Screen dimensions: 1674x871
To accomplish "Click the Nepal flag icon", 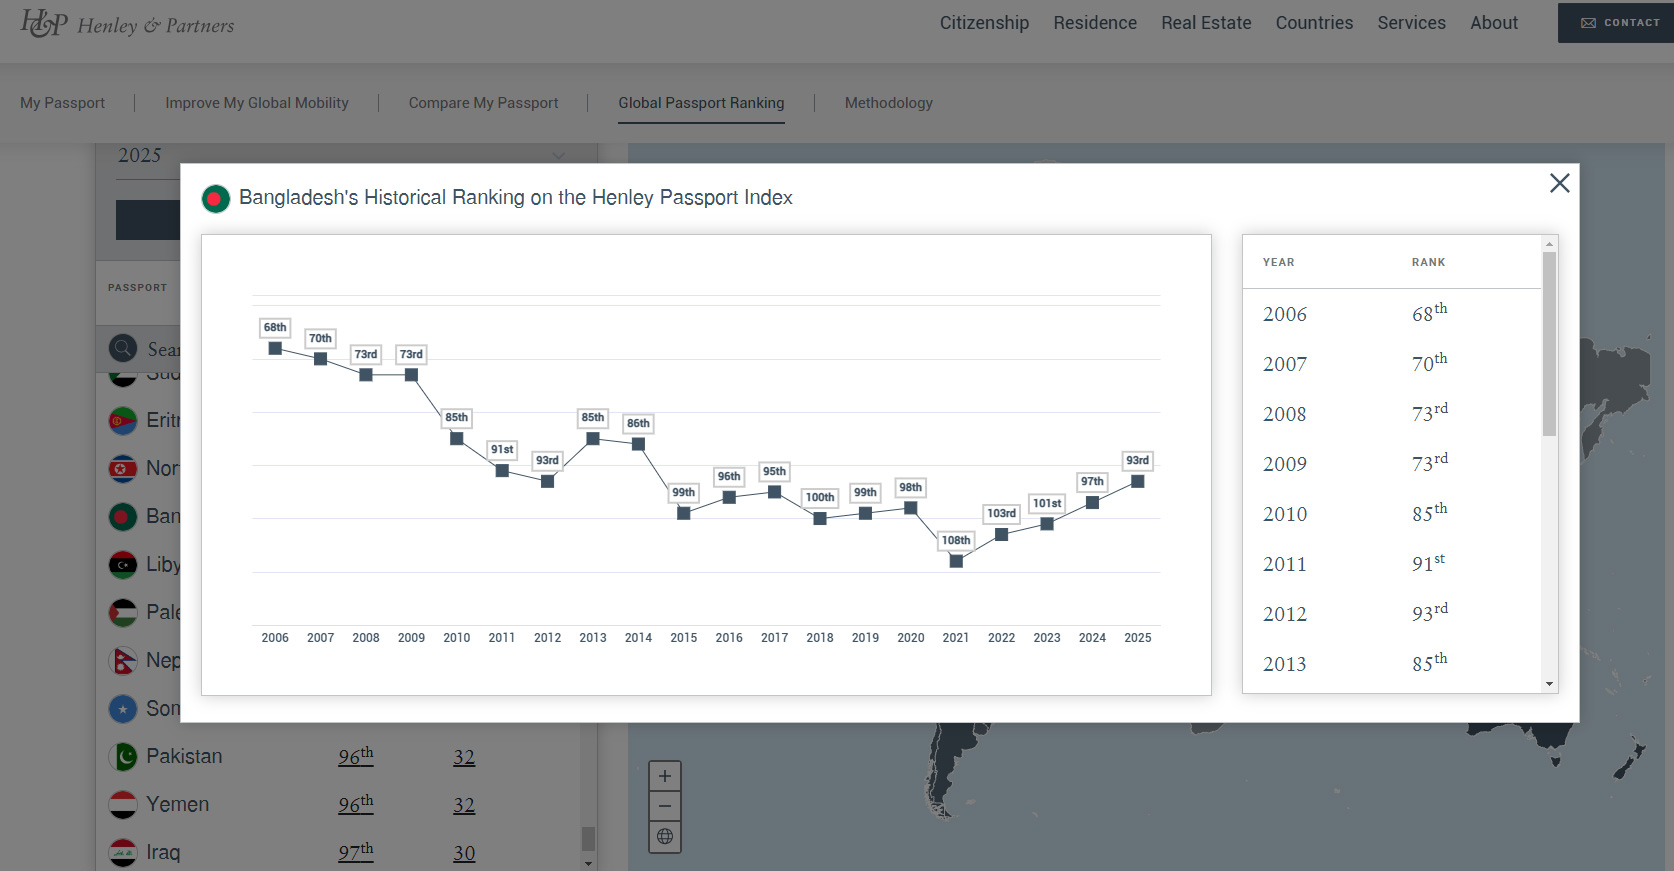I will coord(123,660).
